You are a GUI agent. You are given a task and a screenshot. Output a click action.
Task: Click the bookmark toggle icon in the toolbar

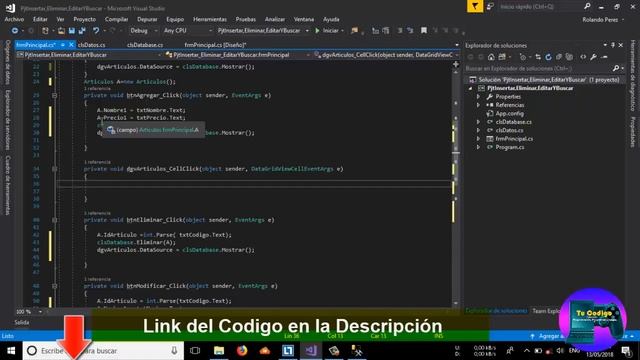click(424, 31)
